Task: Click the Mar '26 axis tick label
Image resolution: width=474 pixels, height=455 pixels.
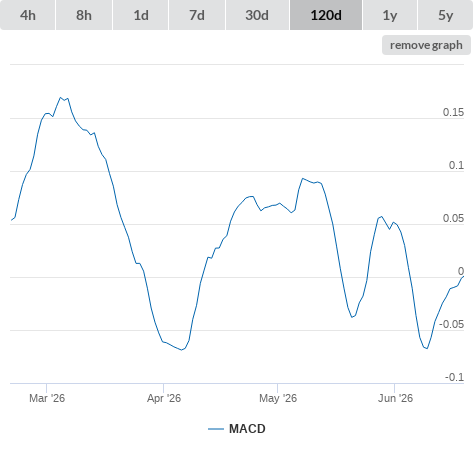Action: click(x=47, y=398)
